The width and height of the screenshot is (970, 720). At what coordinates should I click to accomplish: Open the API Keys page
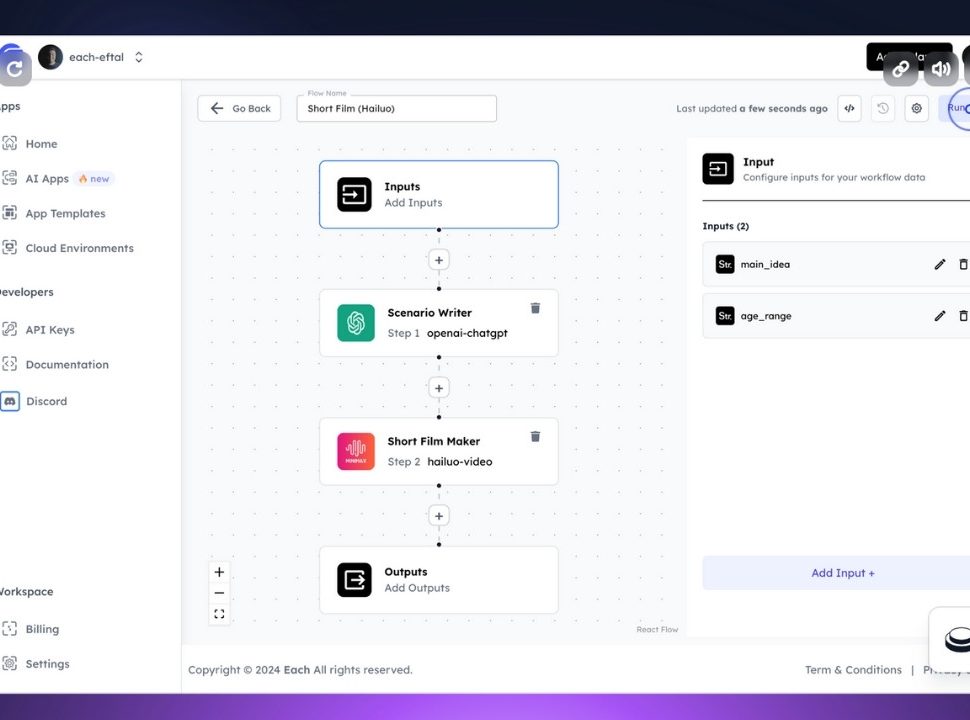coord(49,330)
